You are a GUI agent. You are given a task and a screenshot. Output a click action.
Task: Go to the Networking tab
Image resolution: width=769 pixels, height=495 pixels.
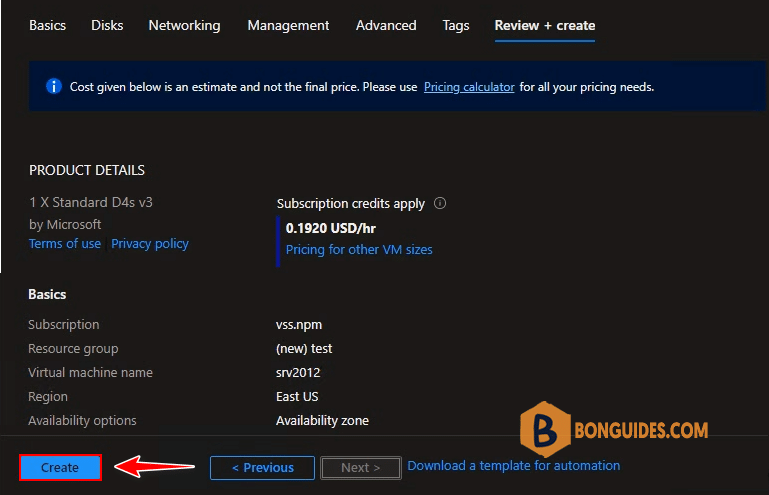tap(184, 25)
